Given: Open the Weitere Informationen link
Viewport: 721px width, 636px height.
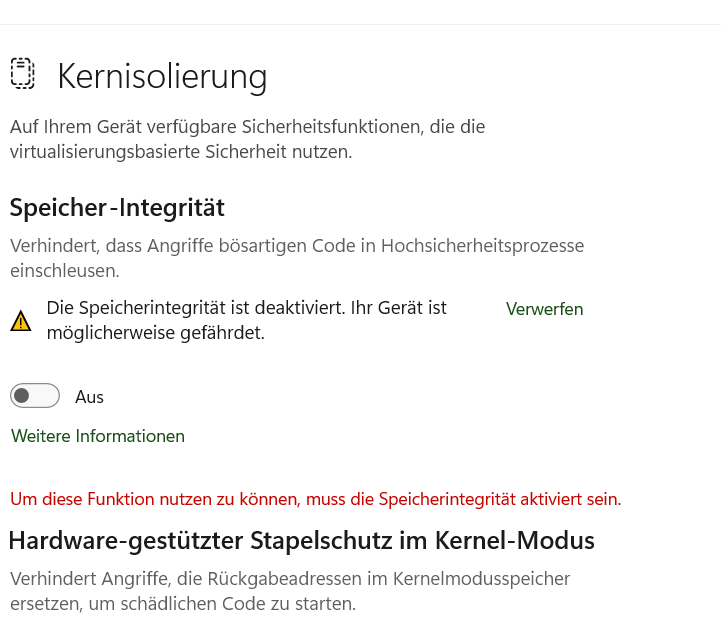Looking at the screenshot, I should (97, 436).
